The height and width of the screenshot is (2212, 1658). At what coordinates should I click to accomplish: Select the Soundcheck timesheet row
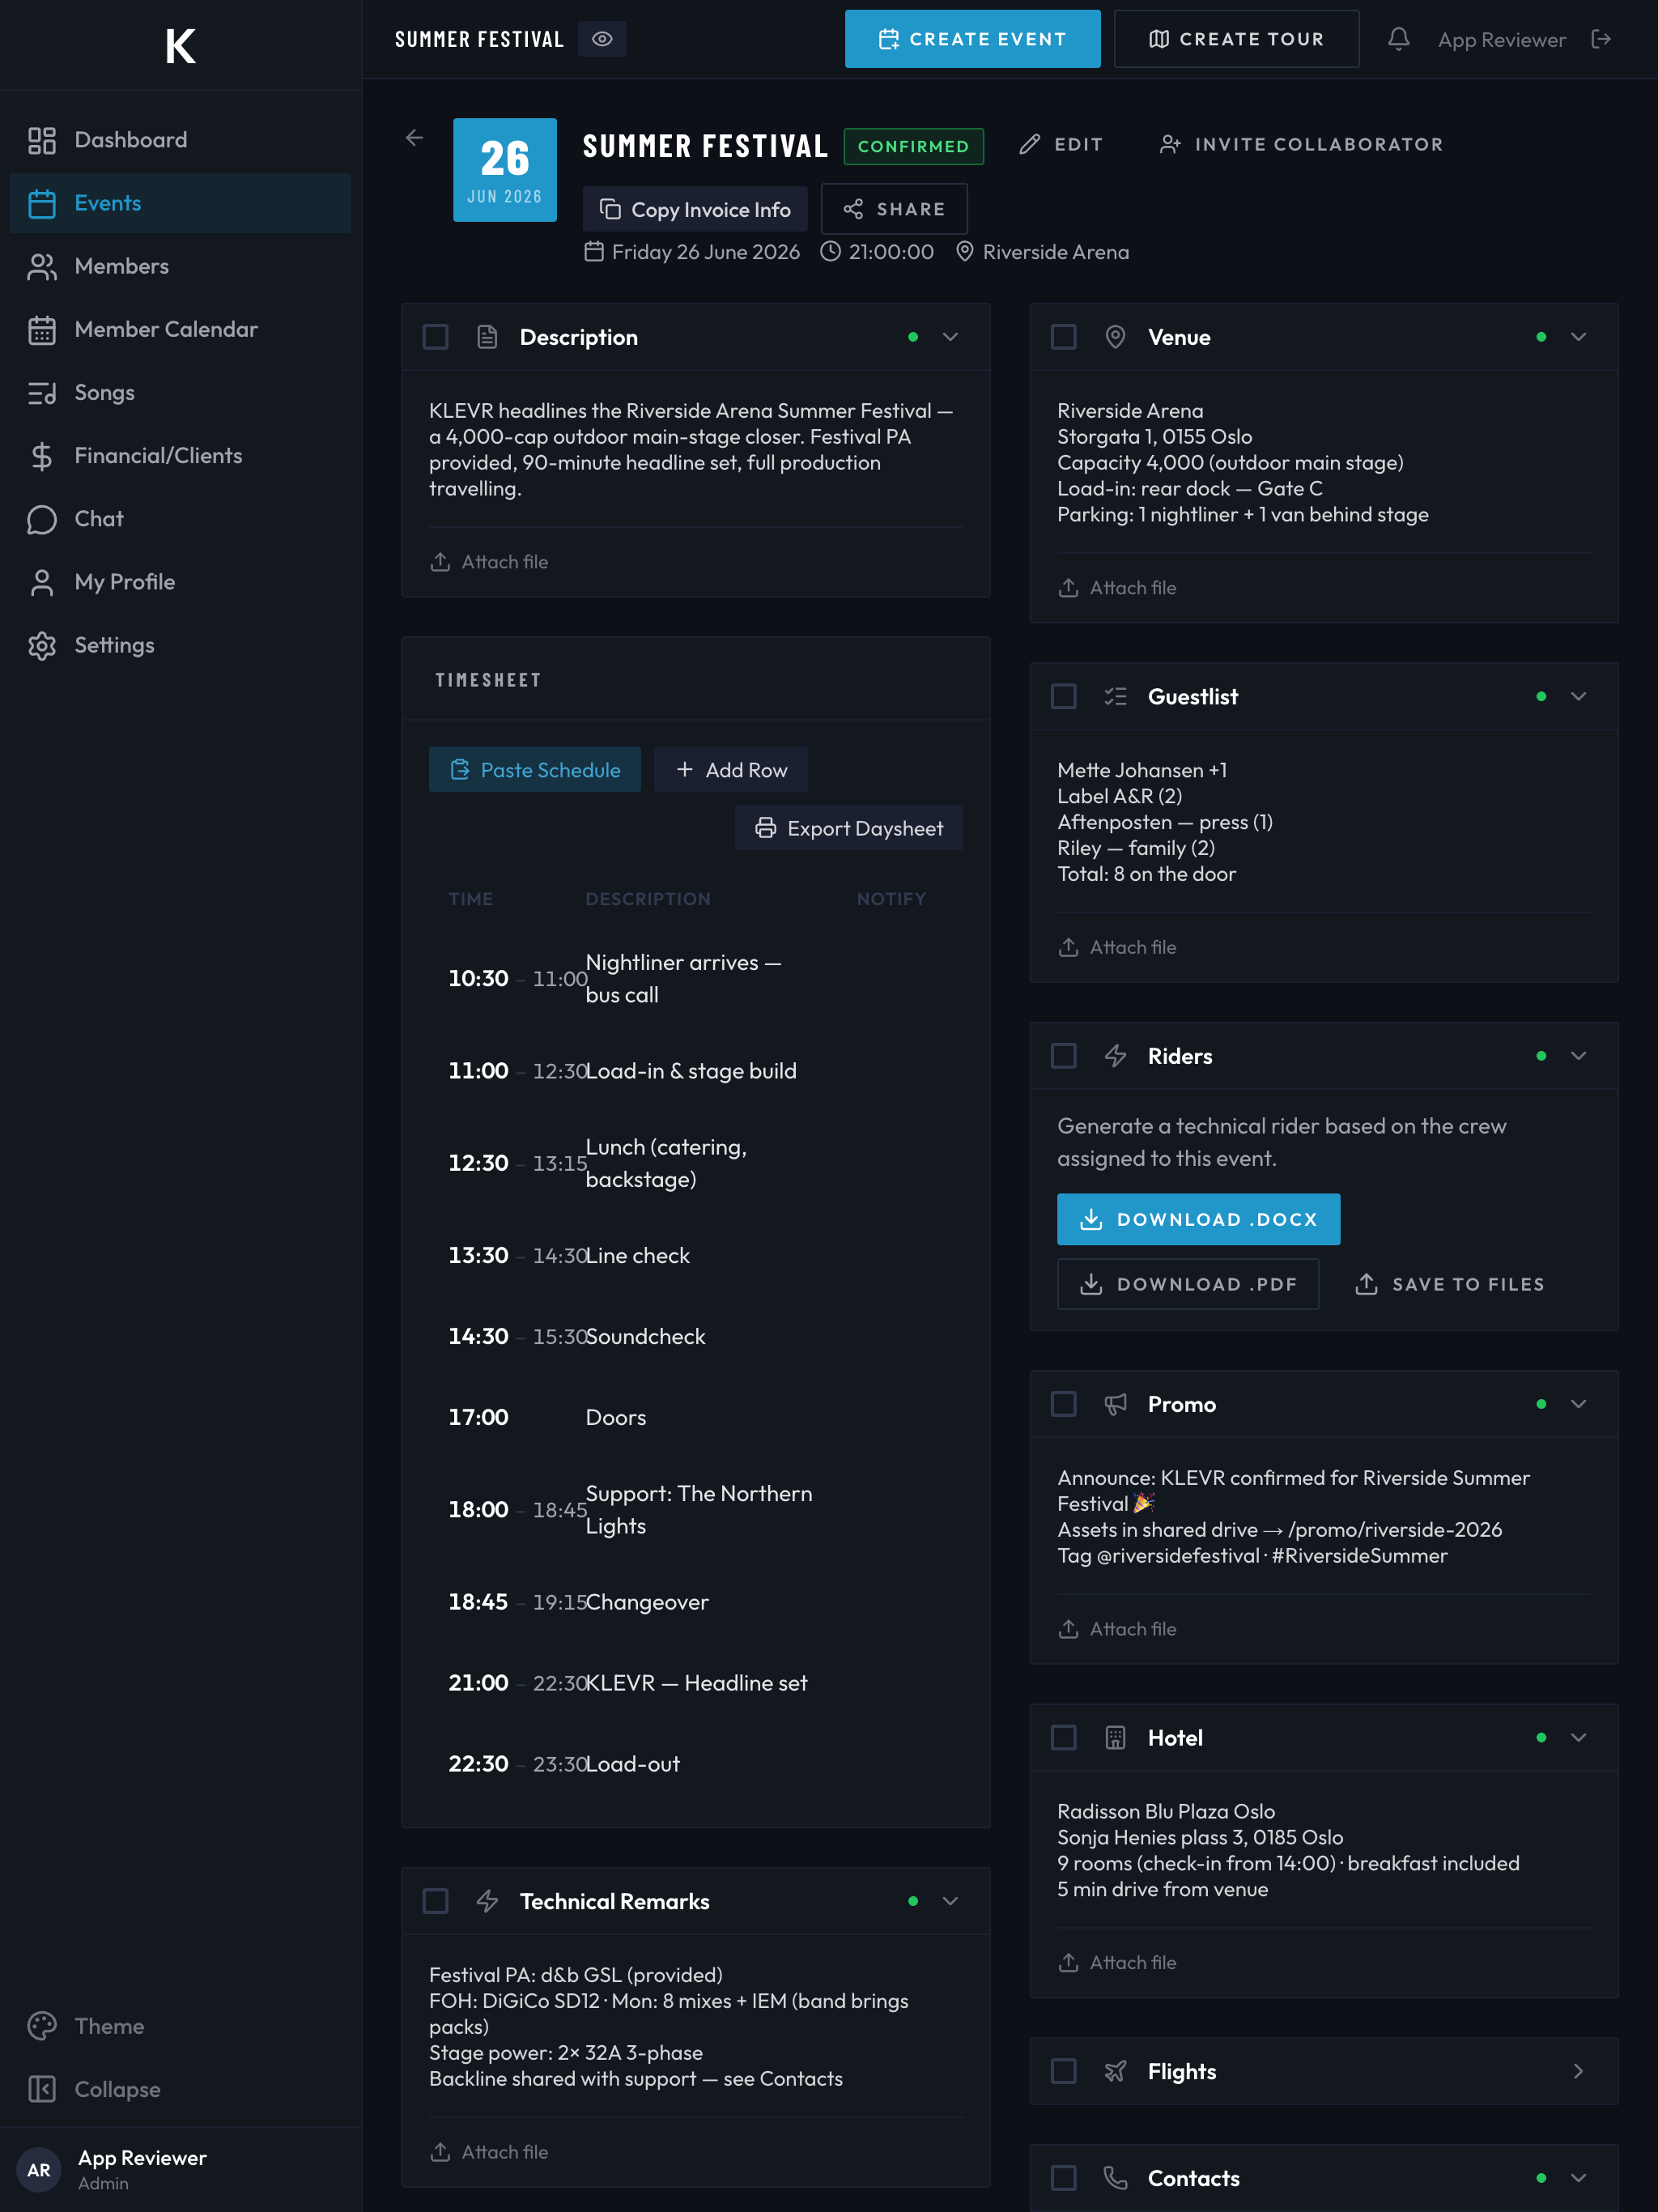695,1337
